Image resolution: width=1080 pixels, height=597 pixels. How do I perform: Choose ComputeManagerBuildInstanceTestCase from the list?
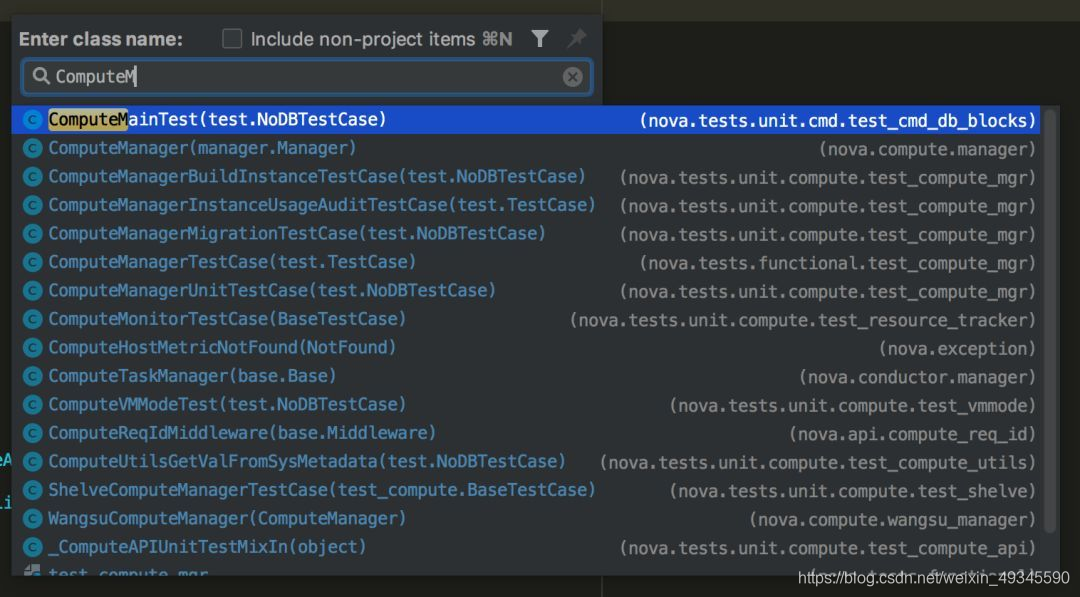[x=317, y=177]
